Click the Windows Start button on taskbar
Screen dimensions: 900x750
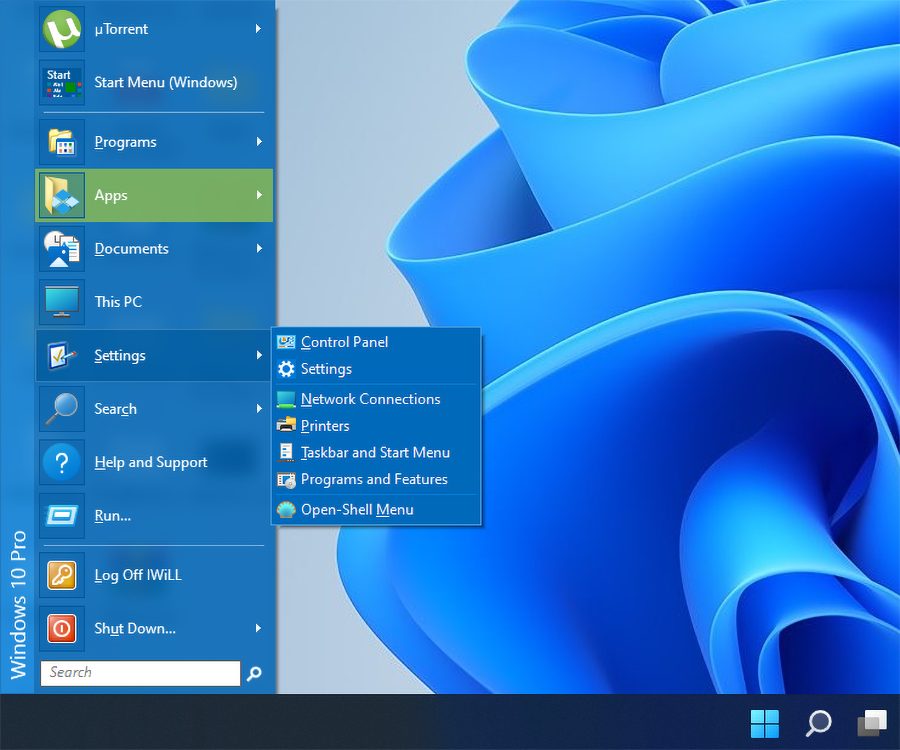pos(765,723)
